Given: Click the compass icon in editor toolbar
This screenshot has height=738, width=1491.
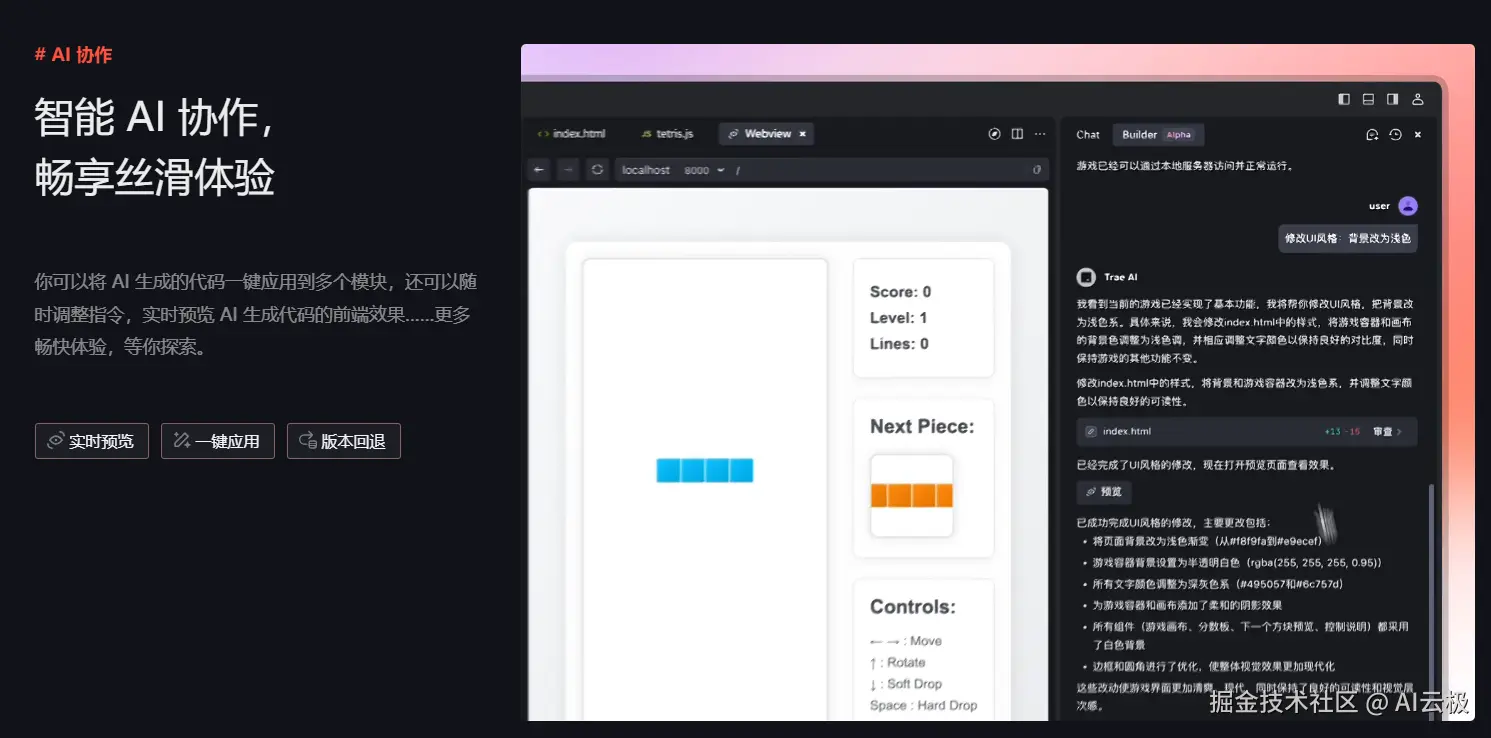Looking at the screenshot, I should click(994, 134).
